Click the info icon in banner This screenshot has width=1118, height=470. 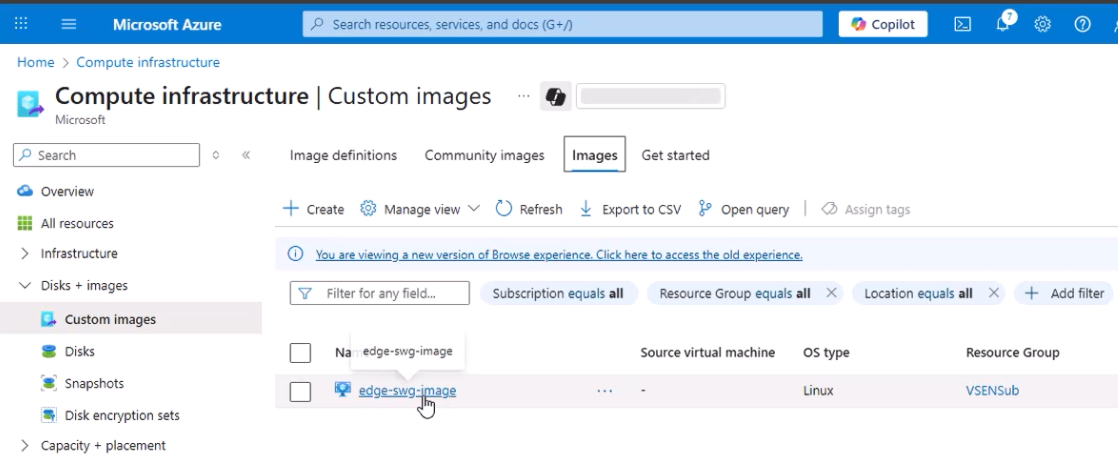295,254
